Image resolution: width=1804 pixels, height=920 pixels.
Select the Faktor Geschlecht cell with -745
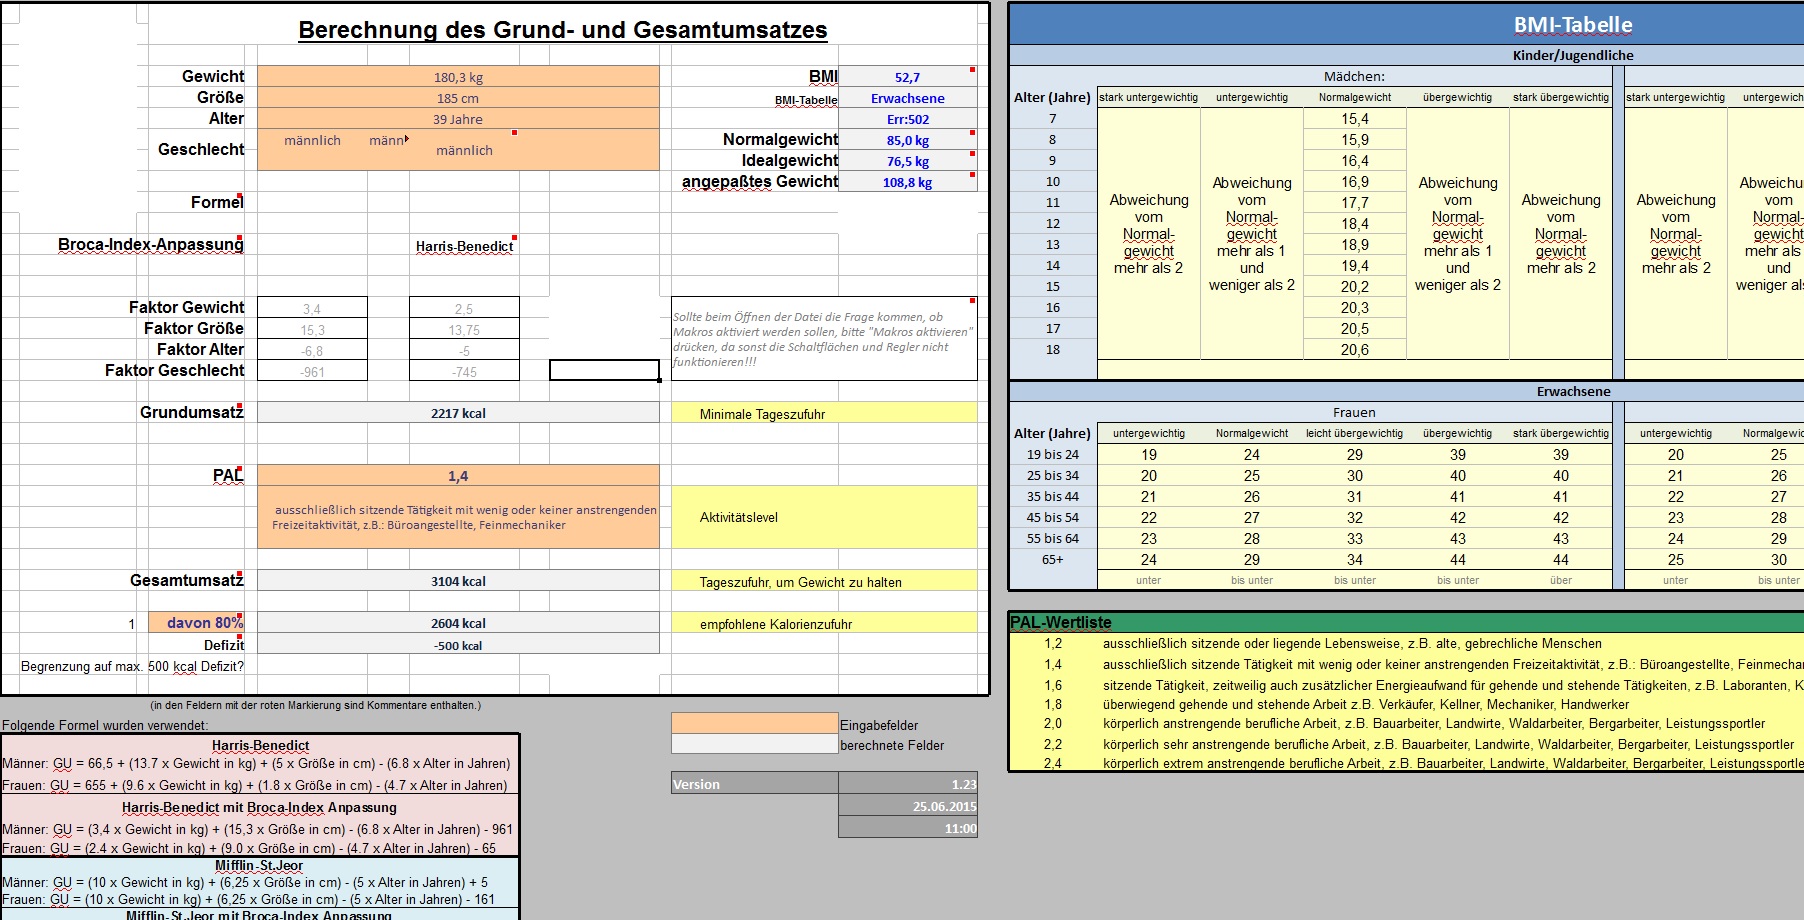(464, 371)
